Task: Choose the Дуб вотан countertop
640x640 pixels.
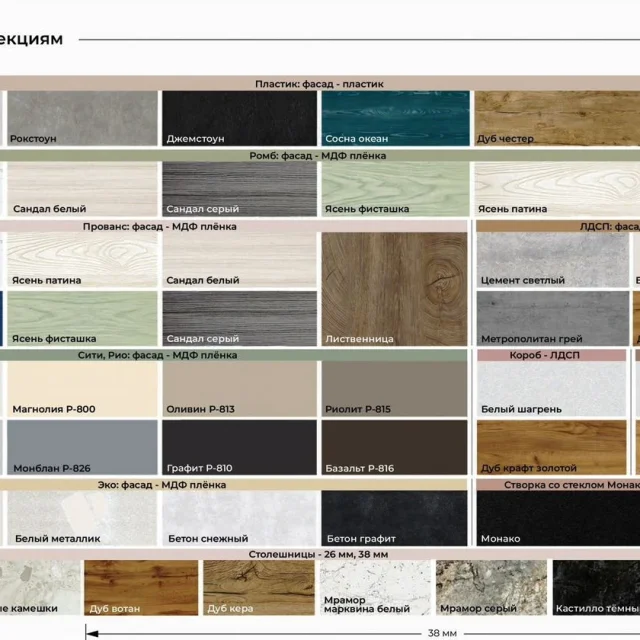Action: pos(141,588)
